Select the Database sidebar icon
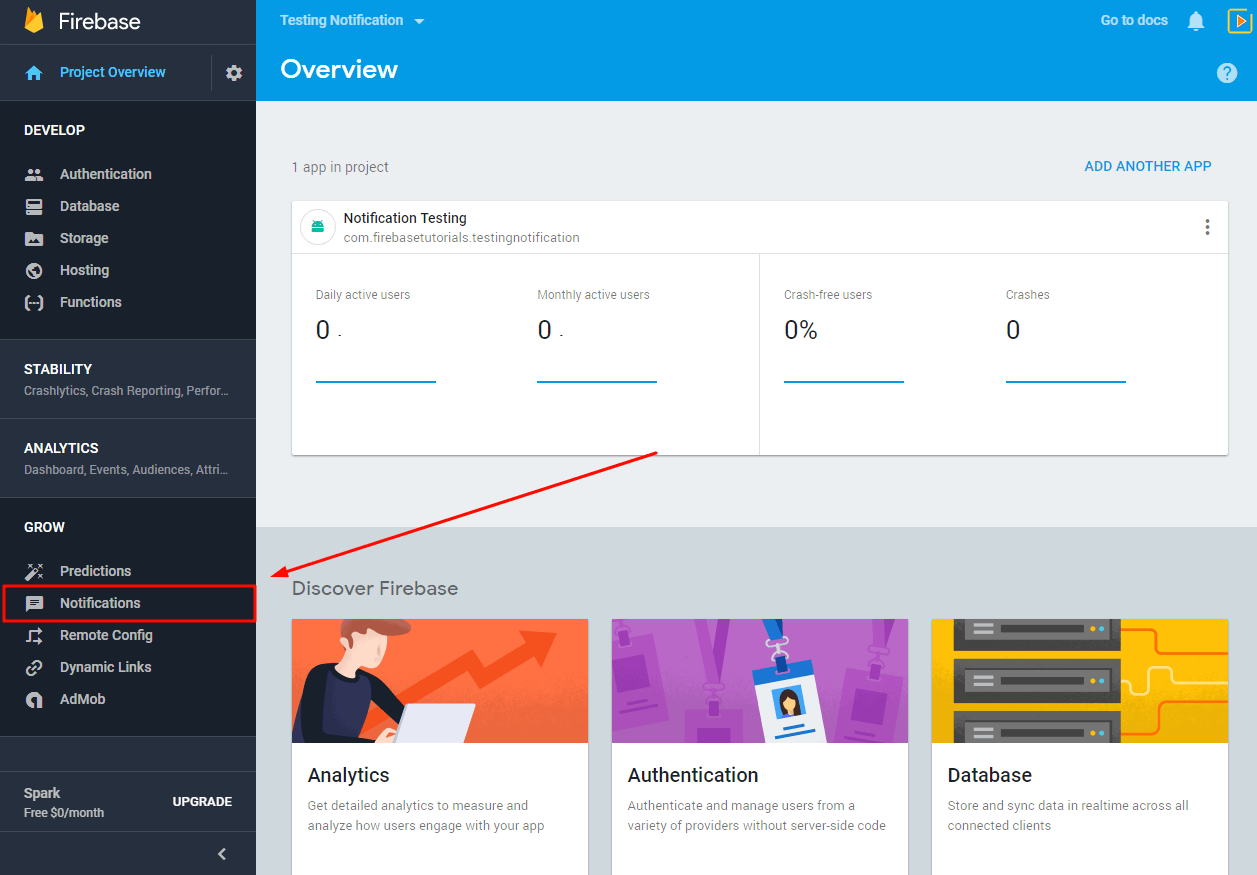The image size is (1257, 875). 33,205
